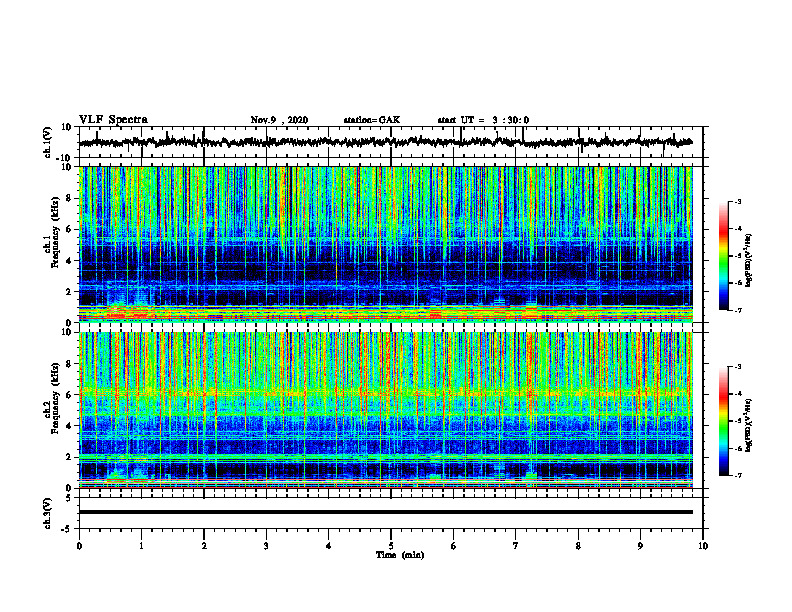Click the 'Time (min)' x-axis title
This screenshot has height=612, width=792.
click(x=400, y=555)
